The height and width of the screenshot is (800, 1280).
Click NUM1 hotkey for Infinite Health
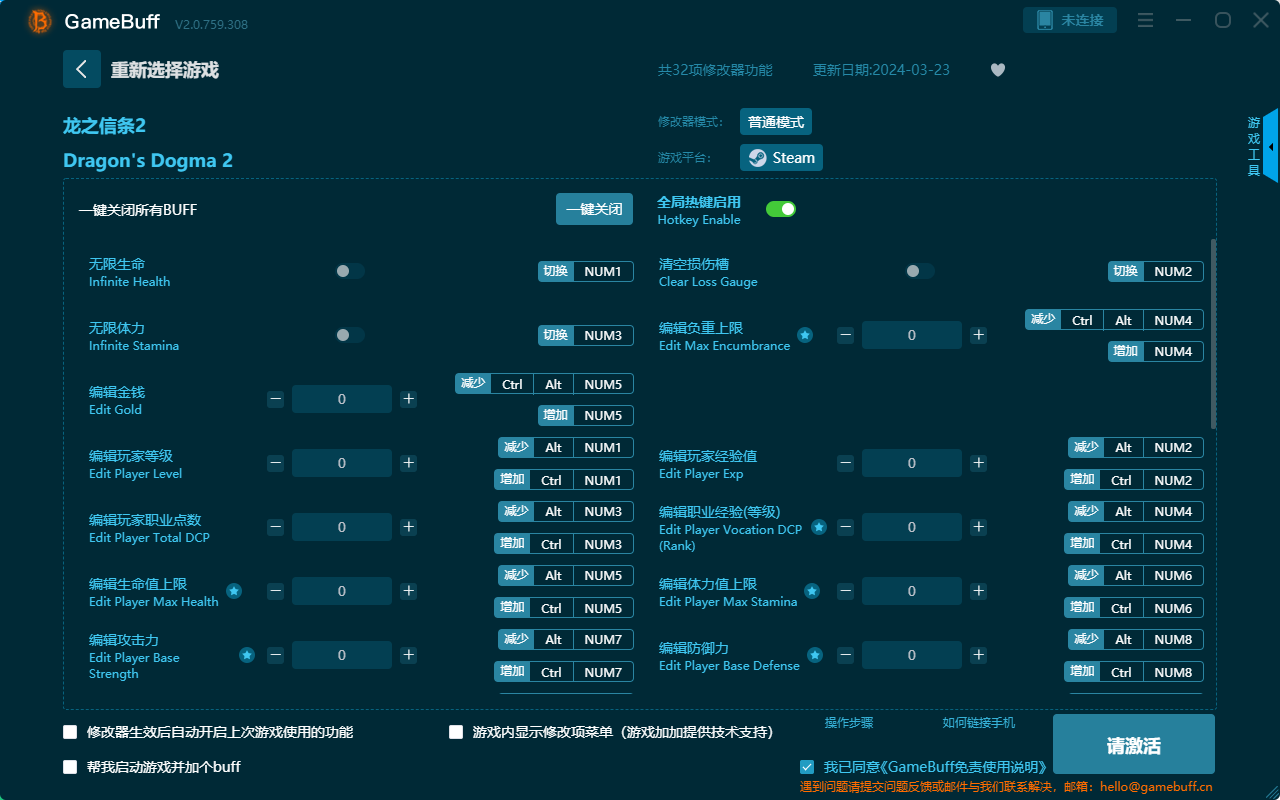(x=603, y=271)
